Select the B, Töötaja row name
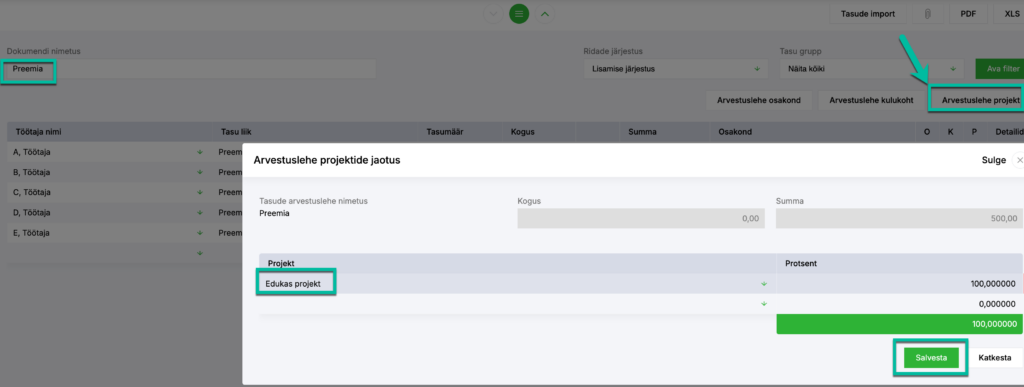Screen dimensions: 1024x387 tap(31, 172)
